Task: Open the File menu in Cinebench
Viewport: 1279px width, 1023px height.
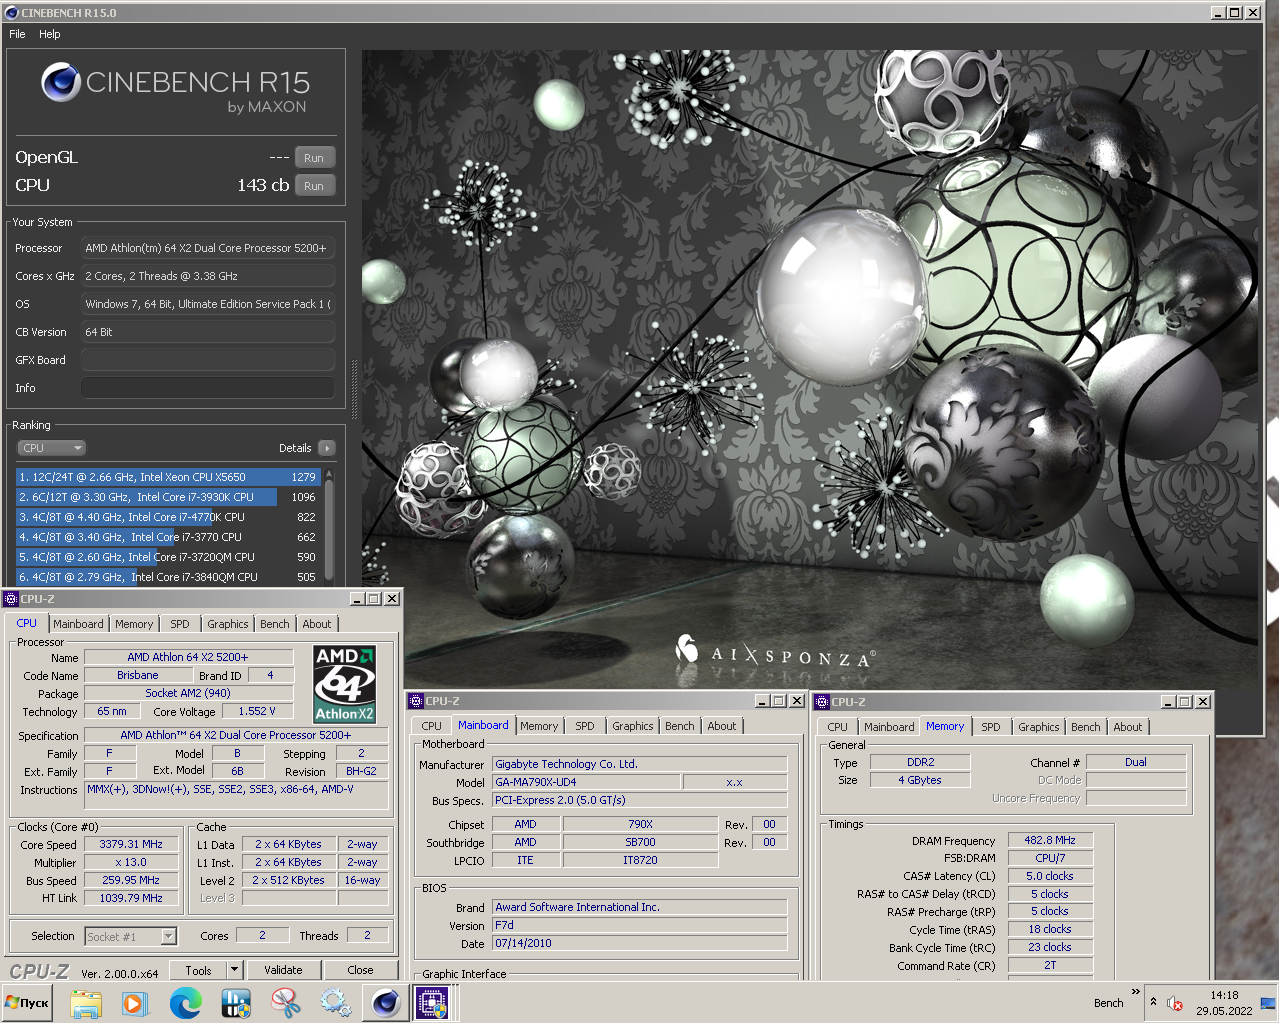Action: coord(17,34)
